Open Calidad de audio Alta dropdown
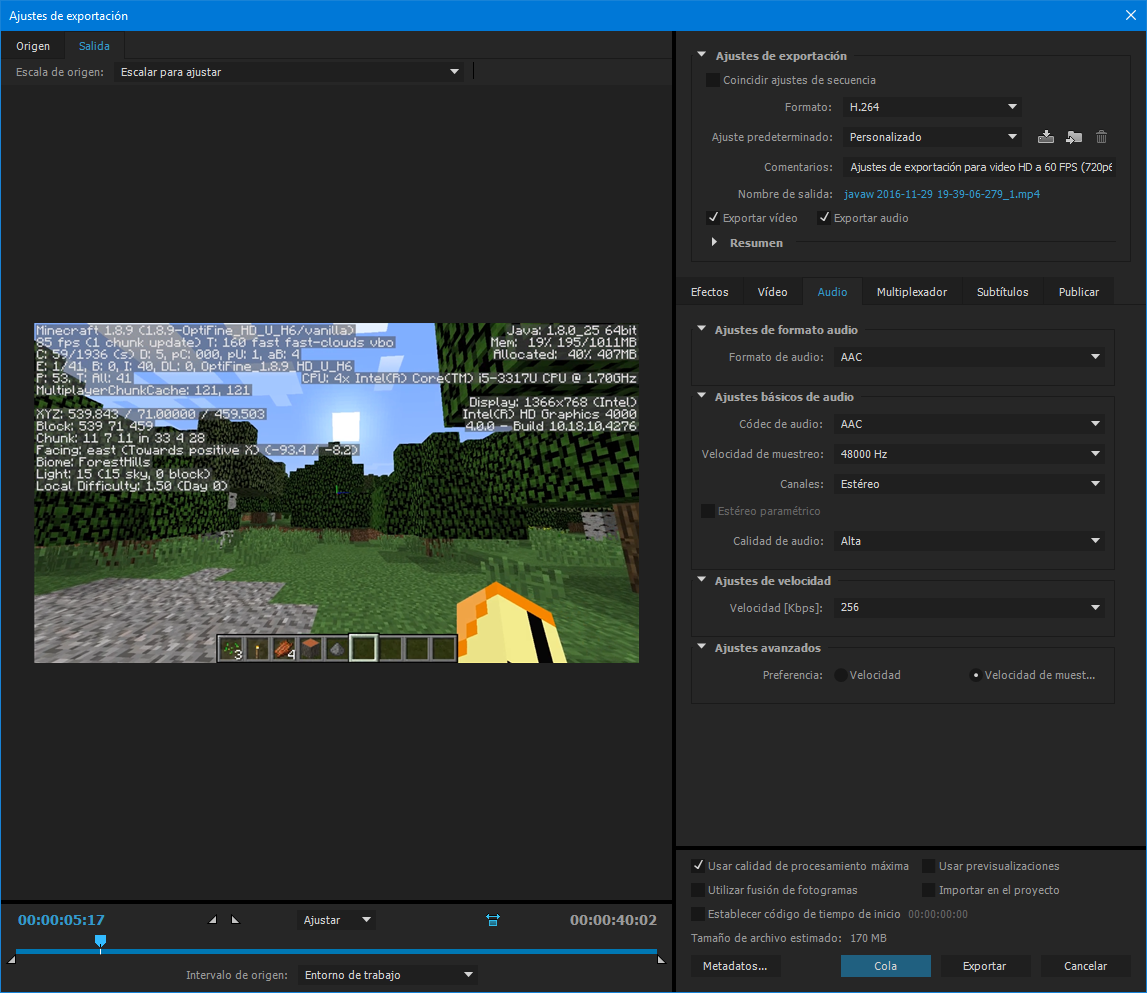 point(969,541)
